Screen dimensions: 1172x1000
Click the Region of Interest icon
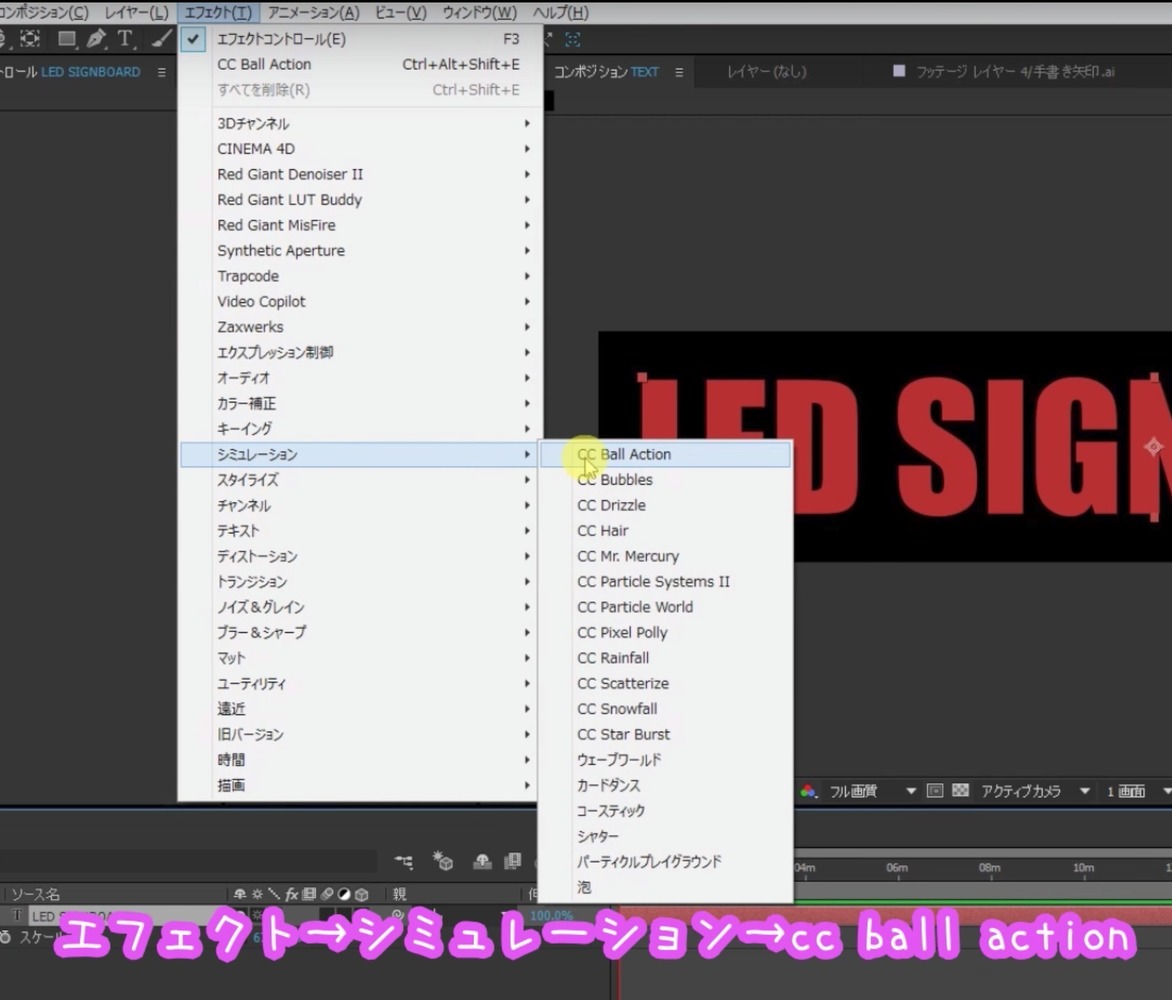pyautogui.click(x=934, y=791)
